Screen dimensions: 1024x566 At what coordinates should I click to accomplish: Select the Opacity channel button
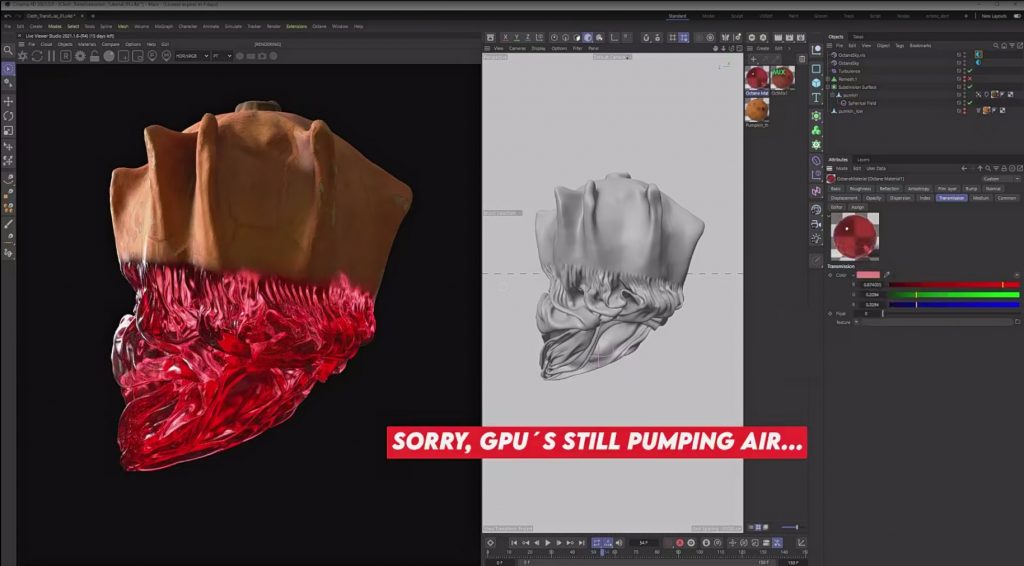(873, 198)
